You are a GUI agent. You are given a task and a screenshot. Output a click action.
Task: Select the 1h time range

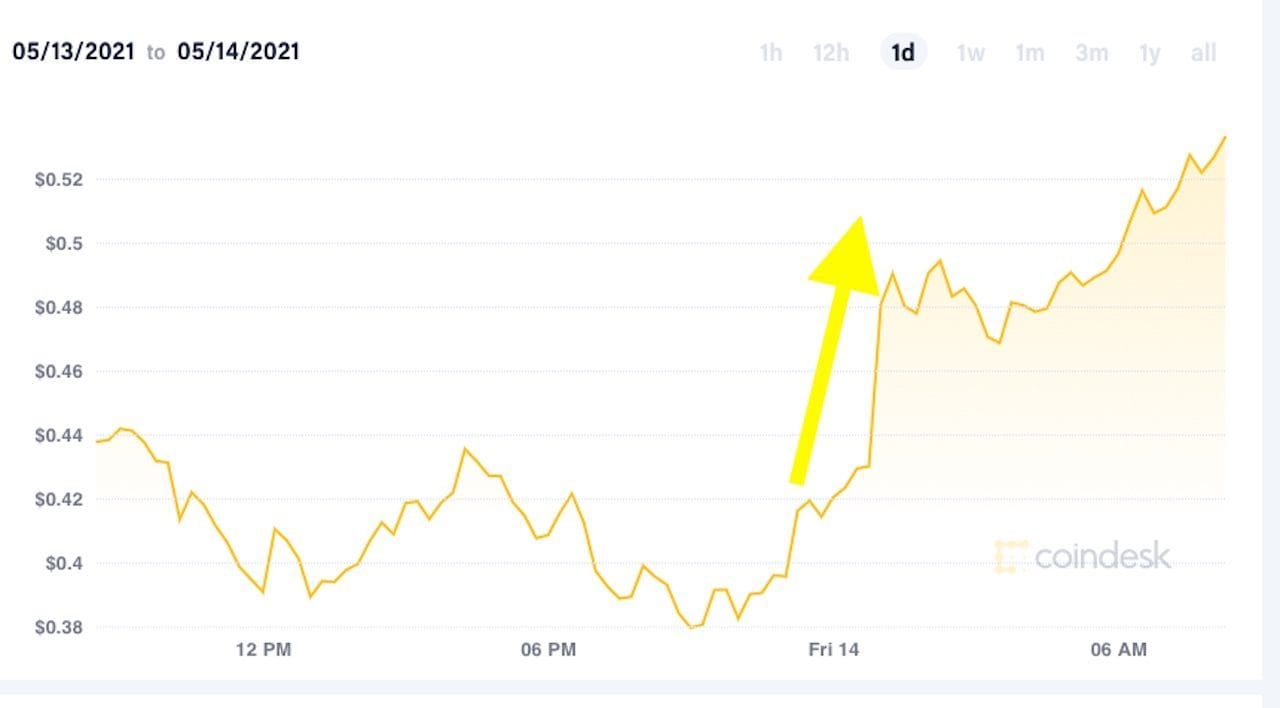coord(770,53)
